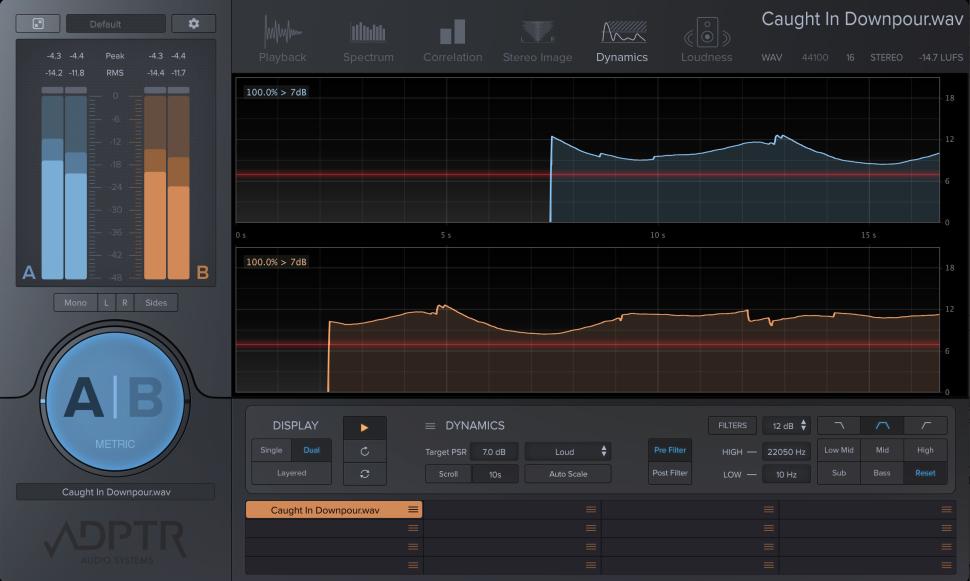Image resolution: width=970 pixels, height=581 pixels.
Task: Select the high-pass filter shape icon
Action: (x=925, y=426)
